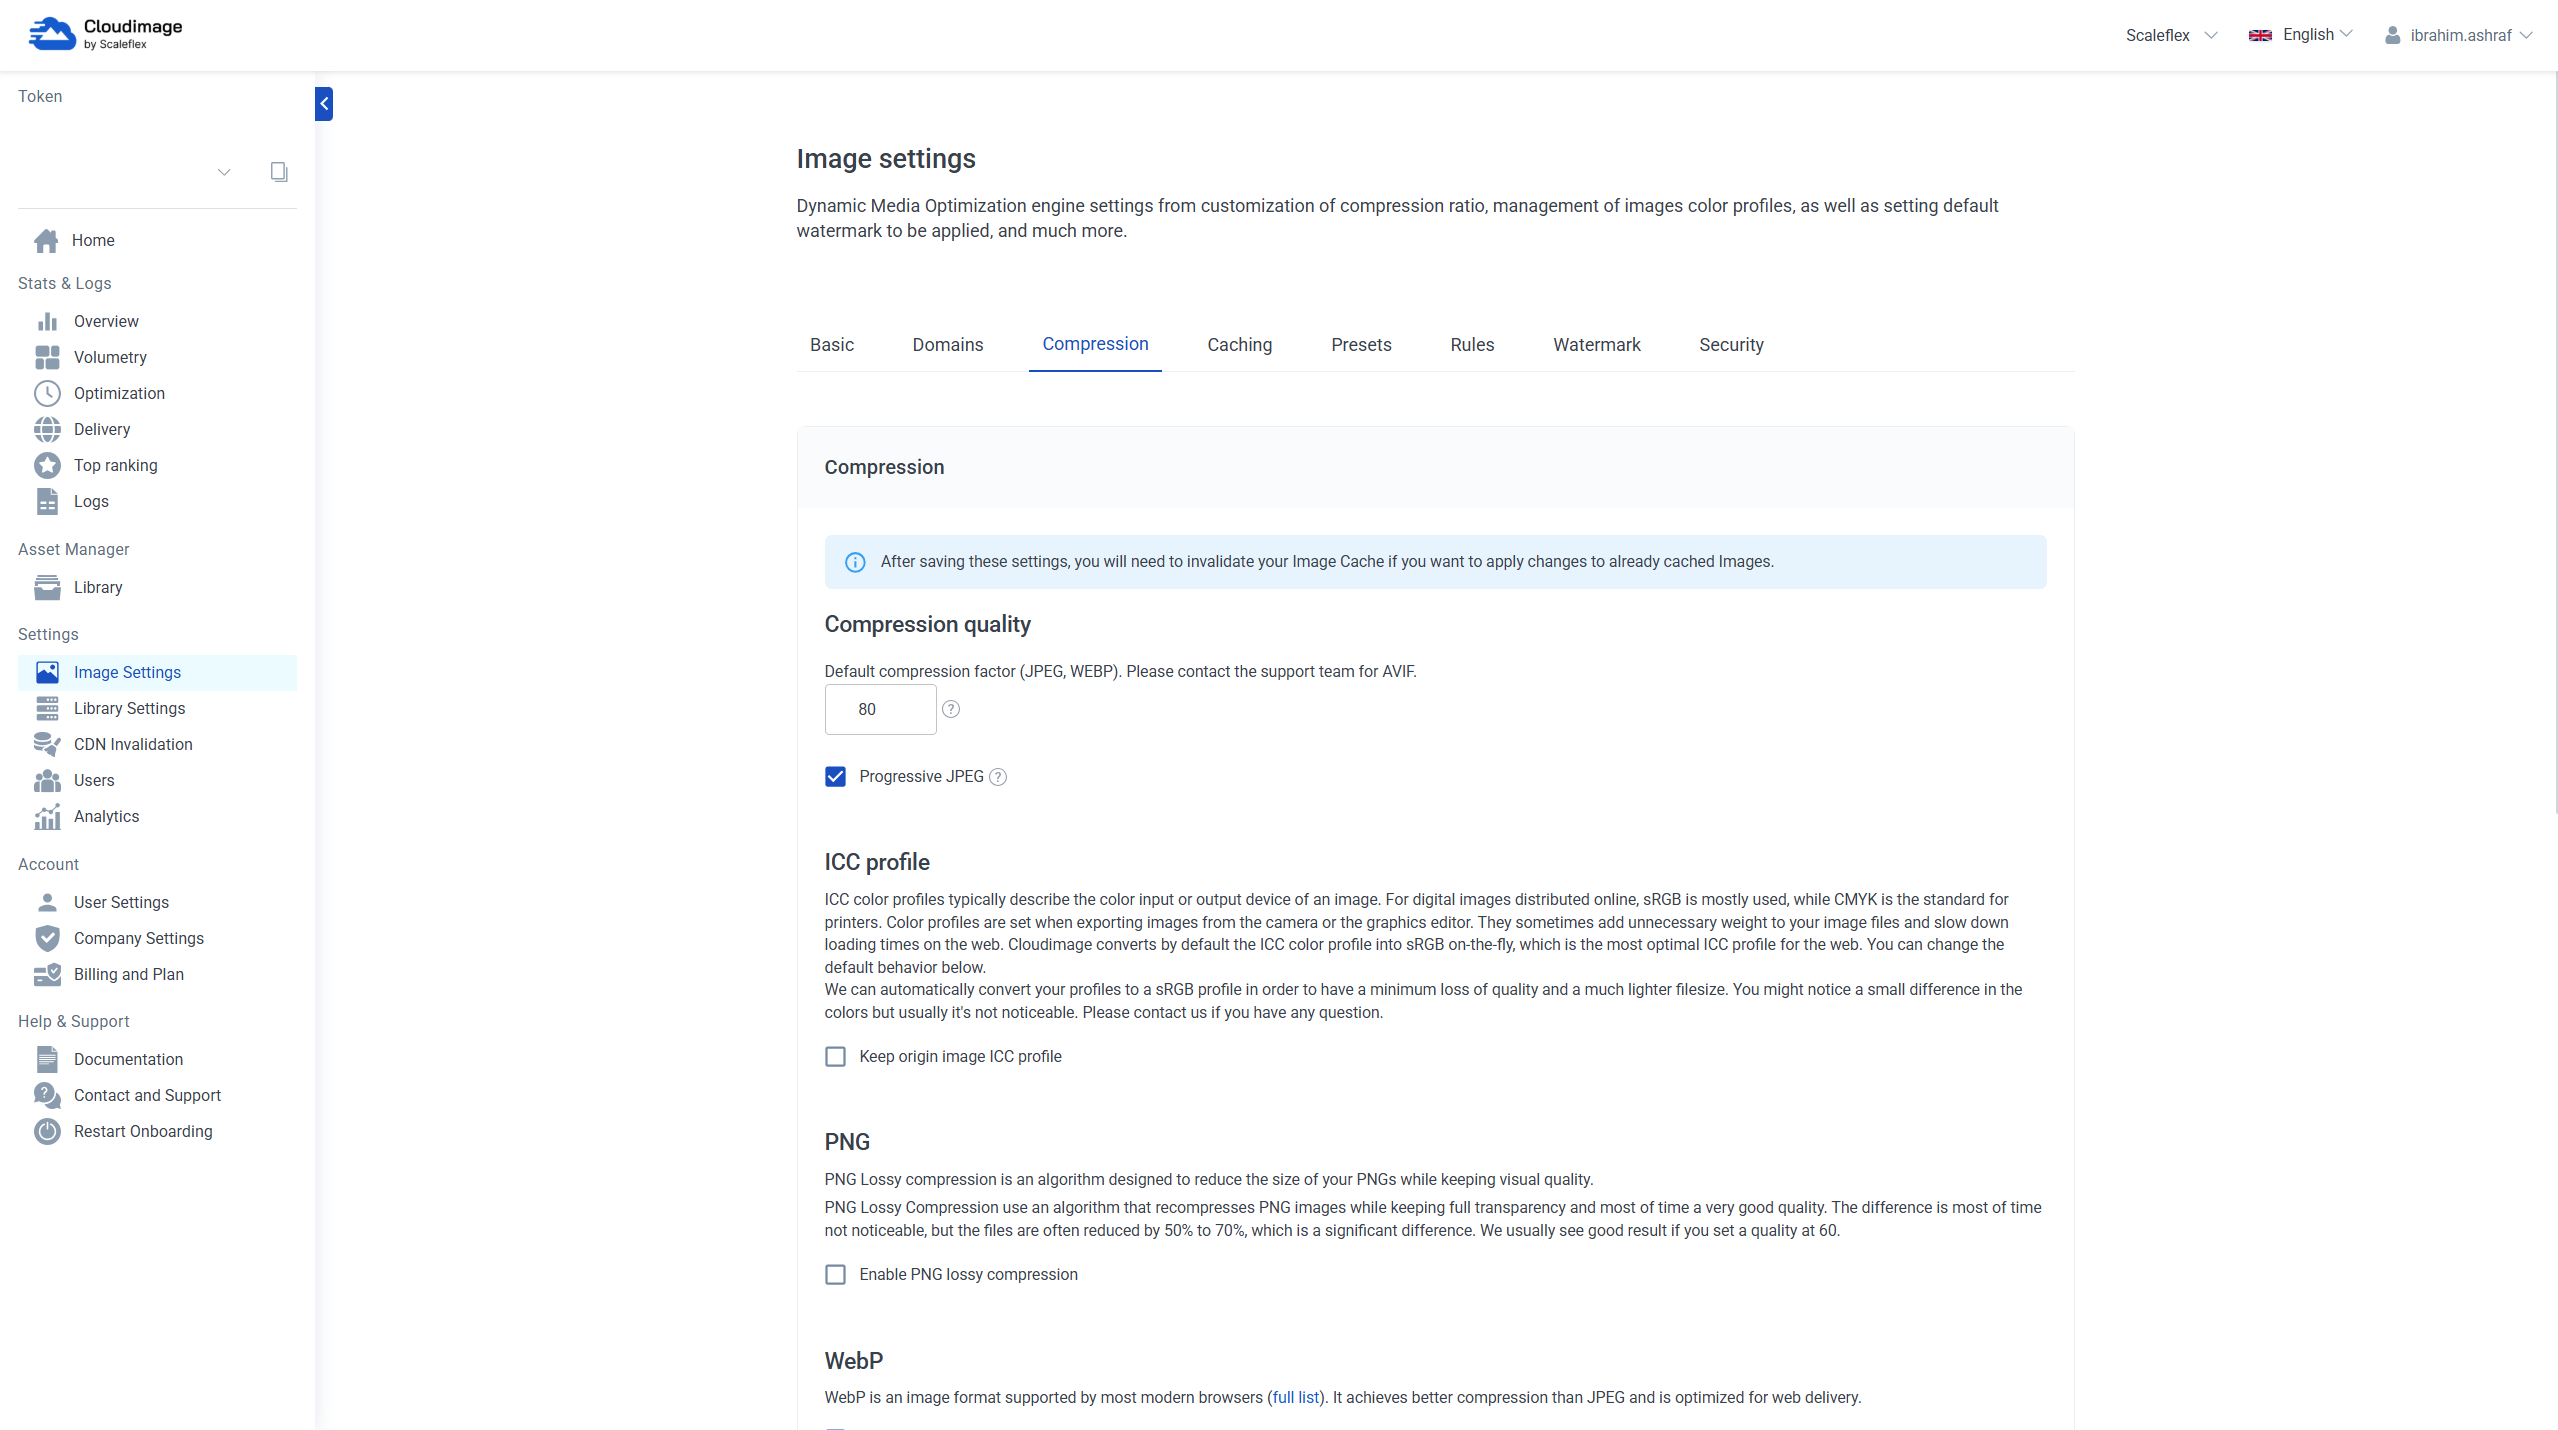Click the Top ranking star icon

click(x=47, y=465)
